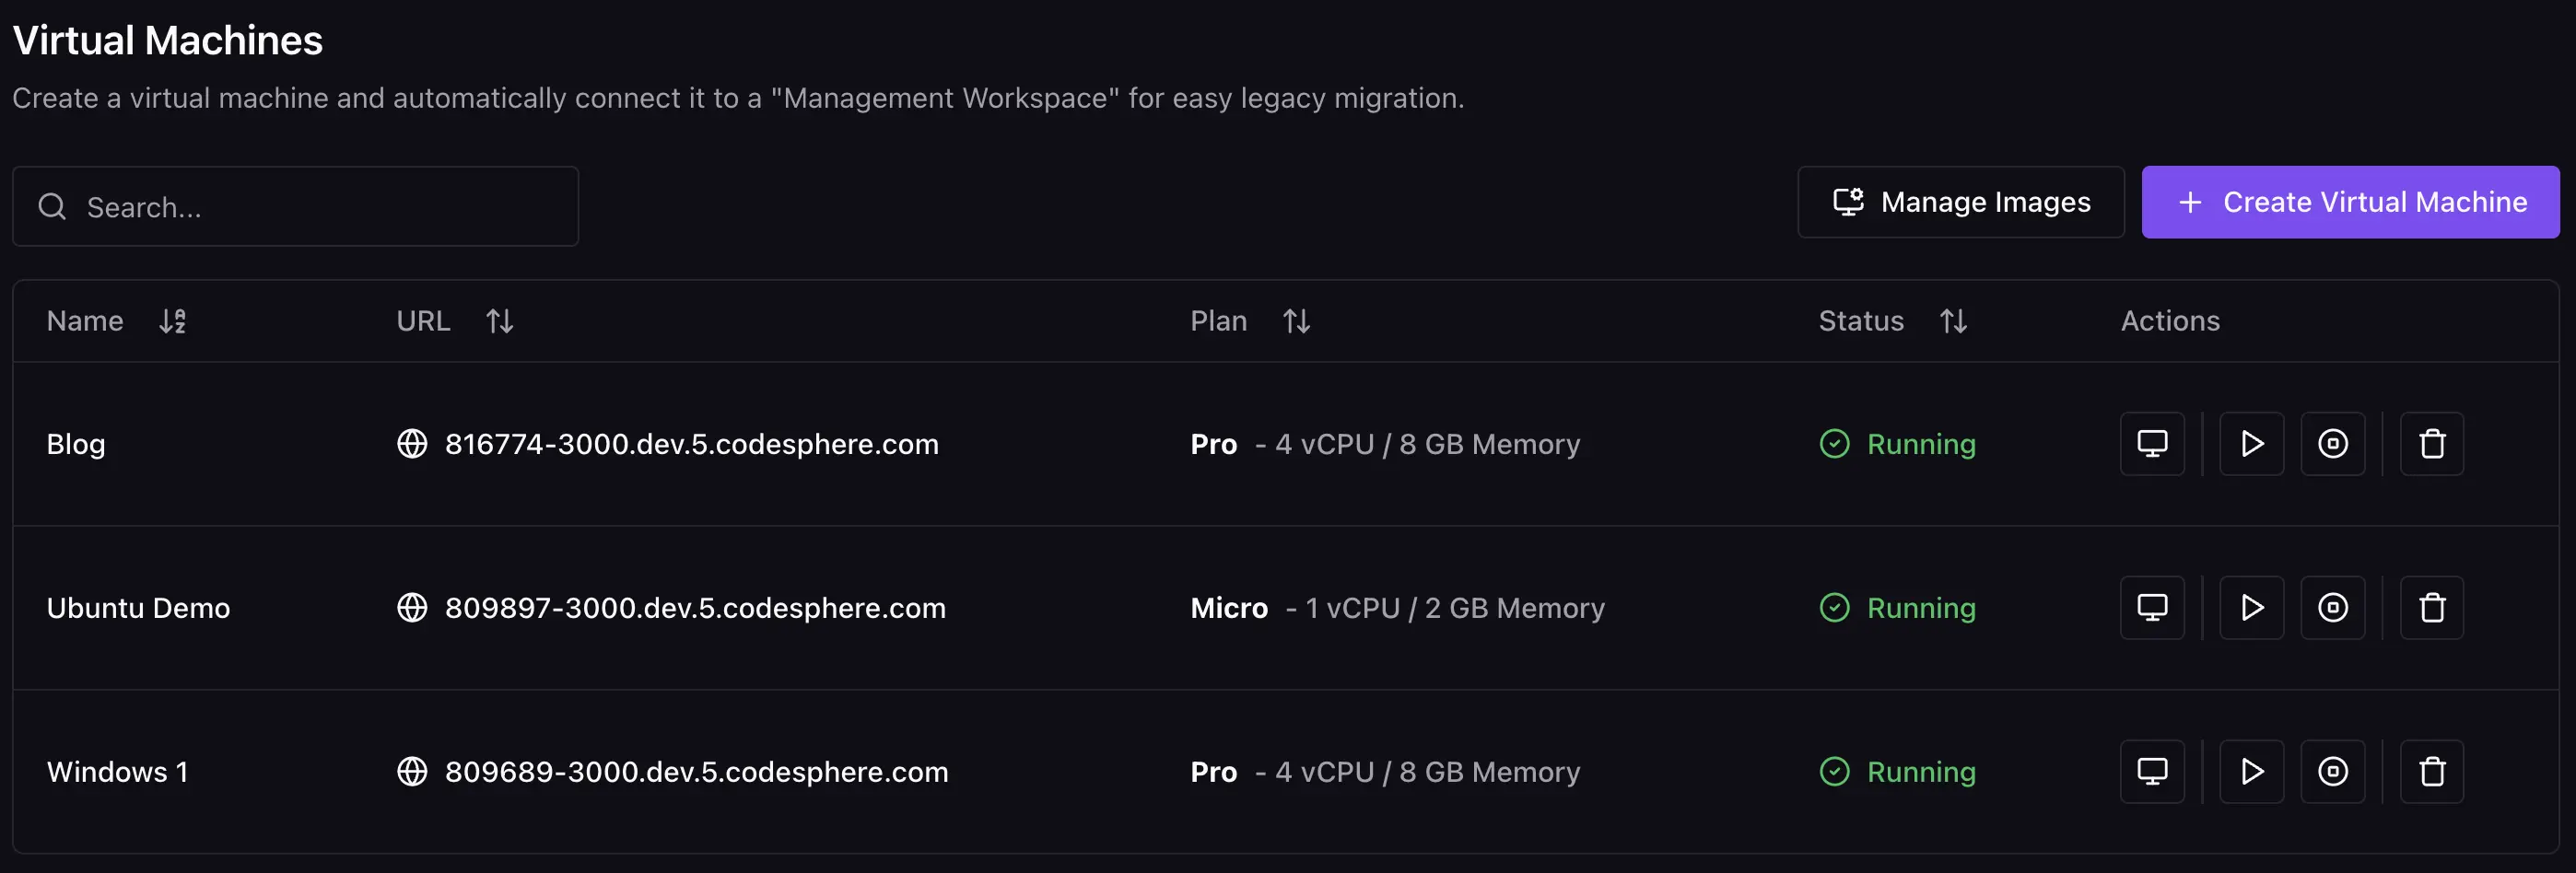Open the link 816774-3000.dev.5.codesphere.com
2576x873 pixels.
(x=691, y=443)
